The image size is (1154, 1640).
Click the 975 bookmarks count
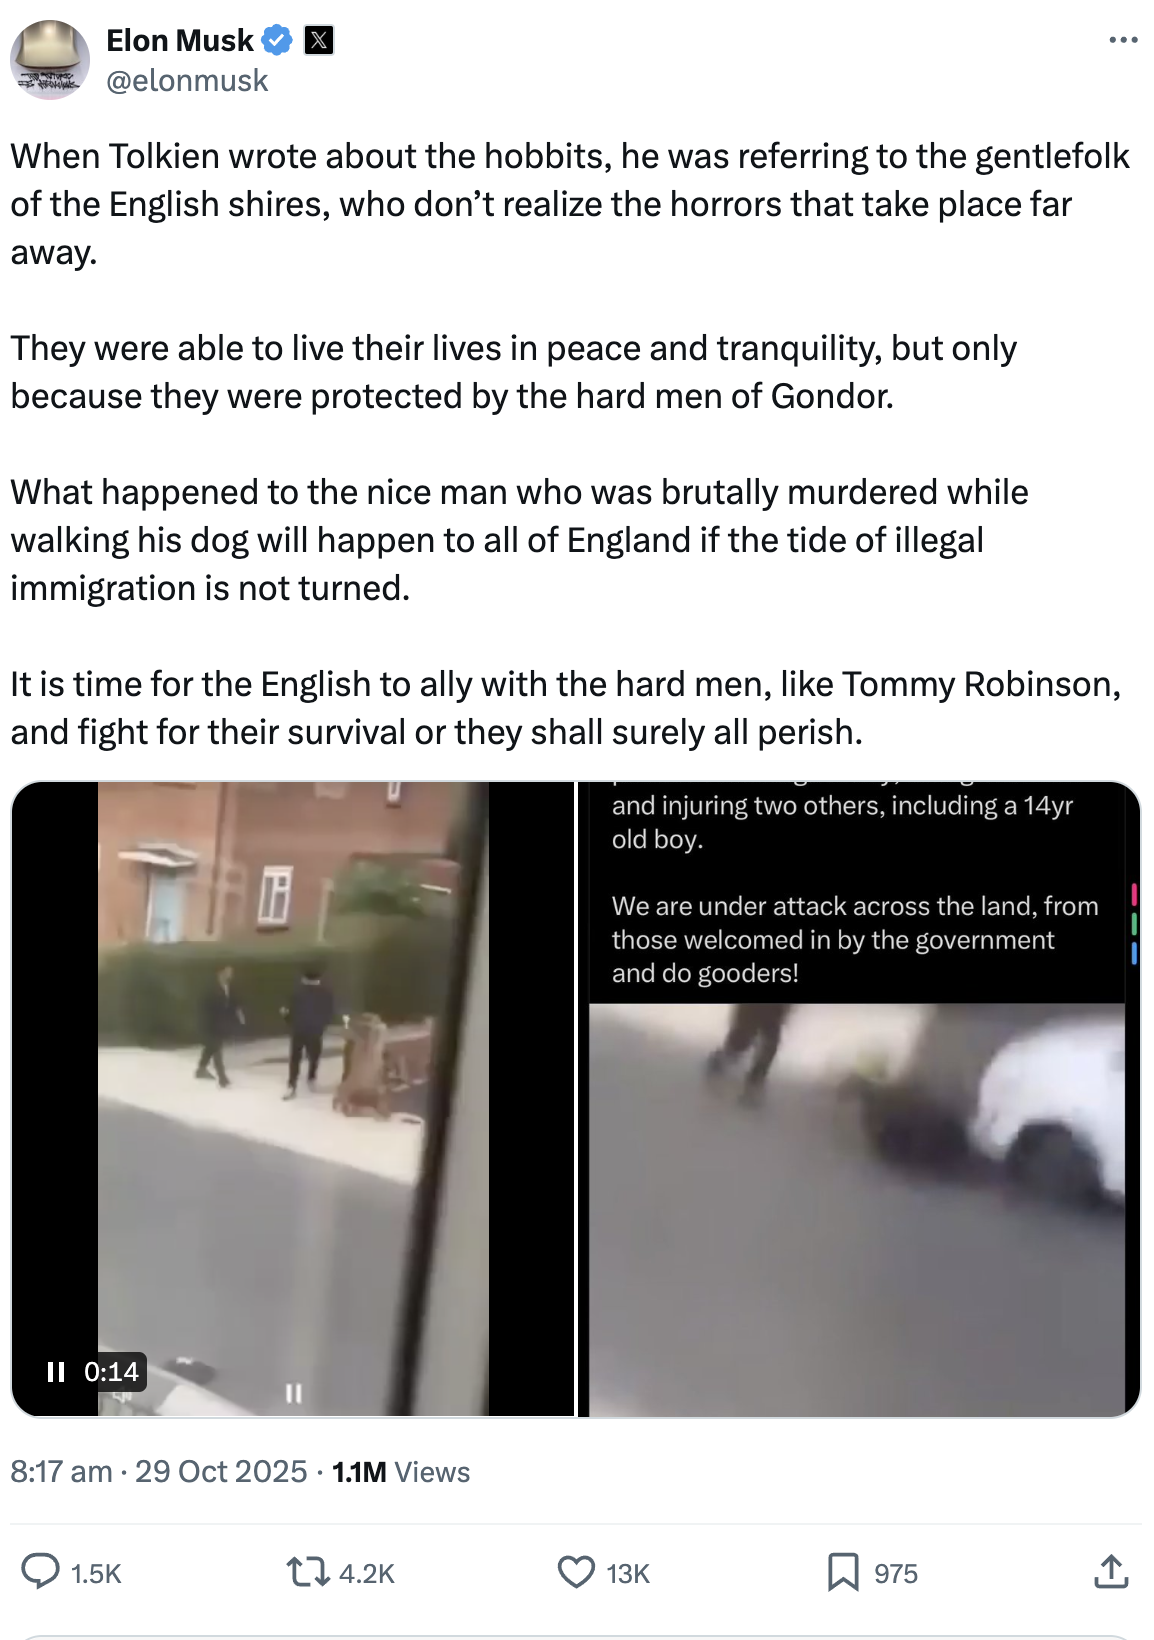pyautogui.click(x=896, y=1574)
